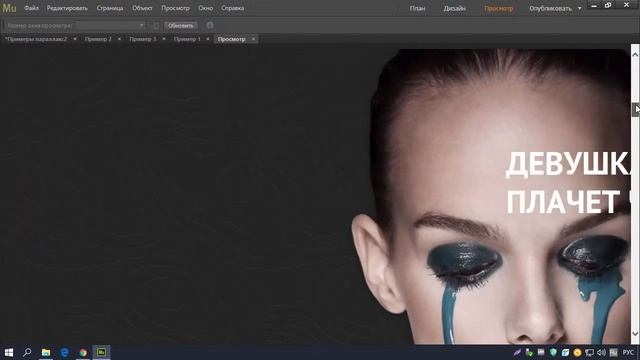Click the Adobe Muse Mu logo icon
Image resolution: width=640 pixels, height=360 pixels.
(x=9, y=8)
